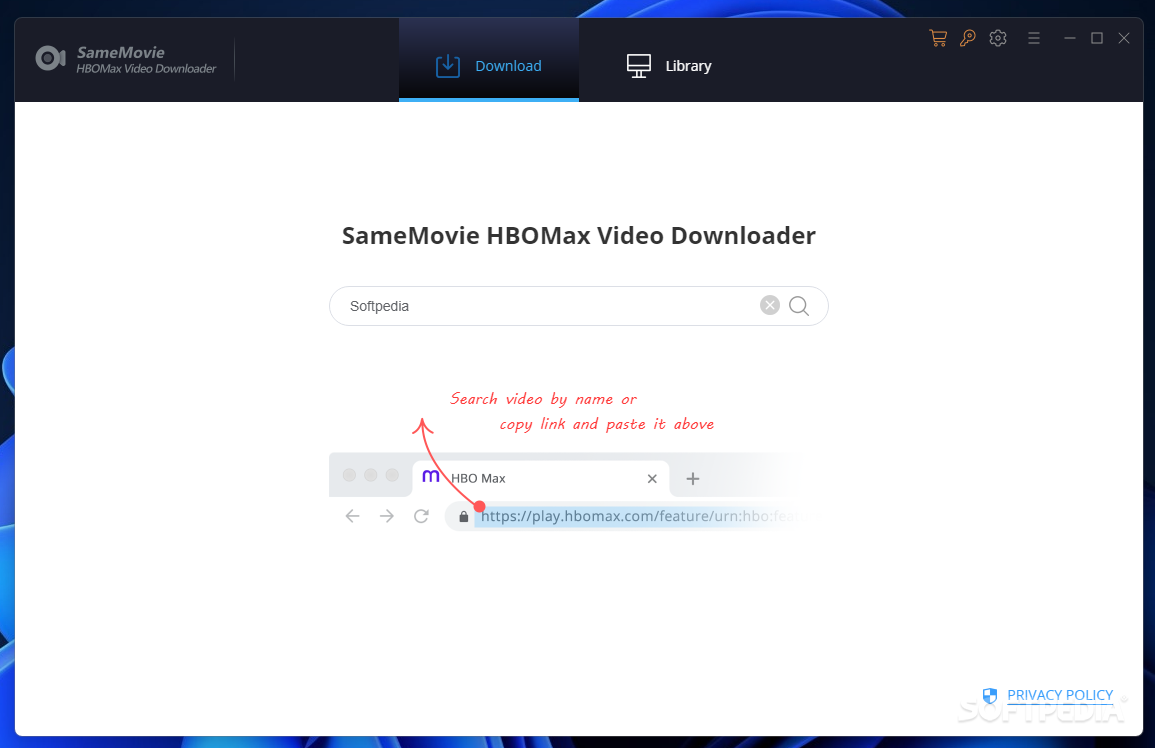Viewport: 1155px width, 748px height.
Task: Click the privacy shield icon
Action: (x=990, y=695)
